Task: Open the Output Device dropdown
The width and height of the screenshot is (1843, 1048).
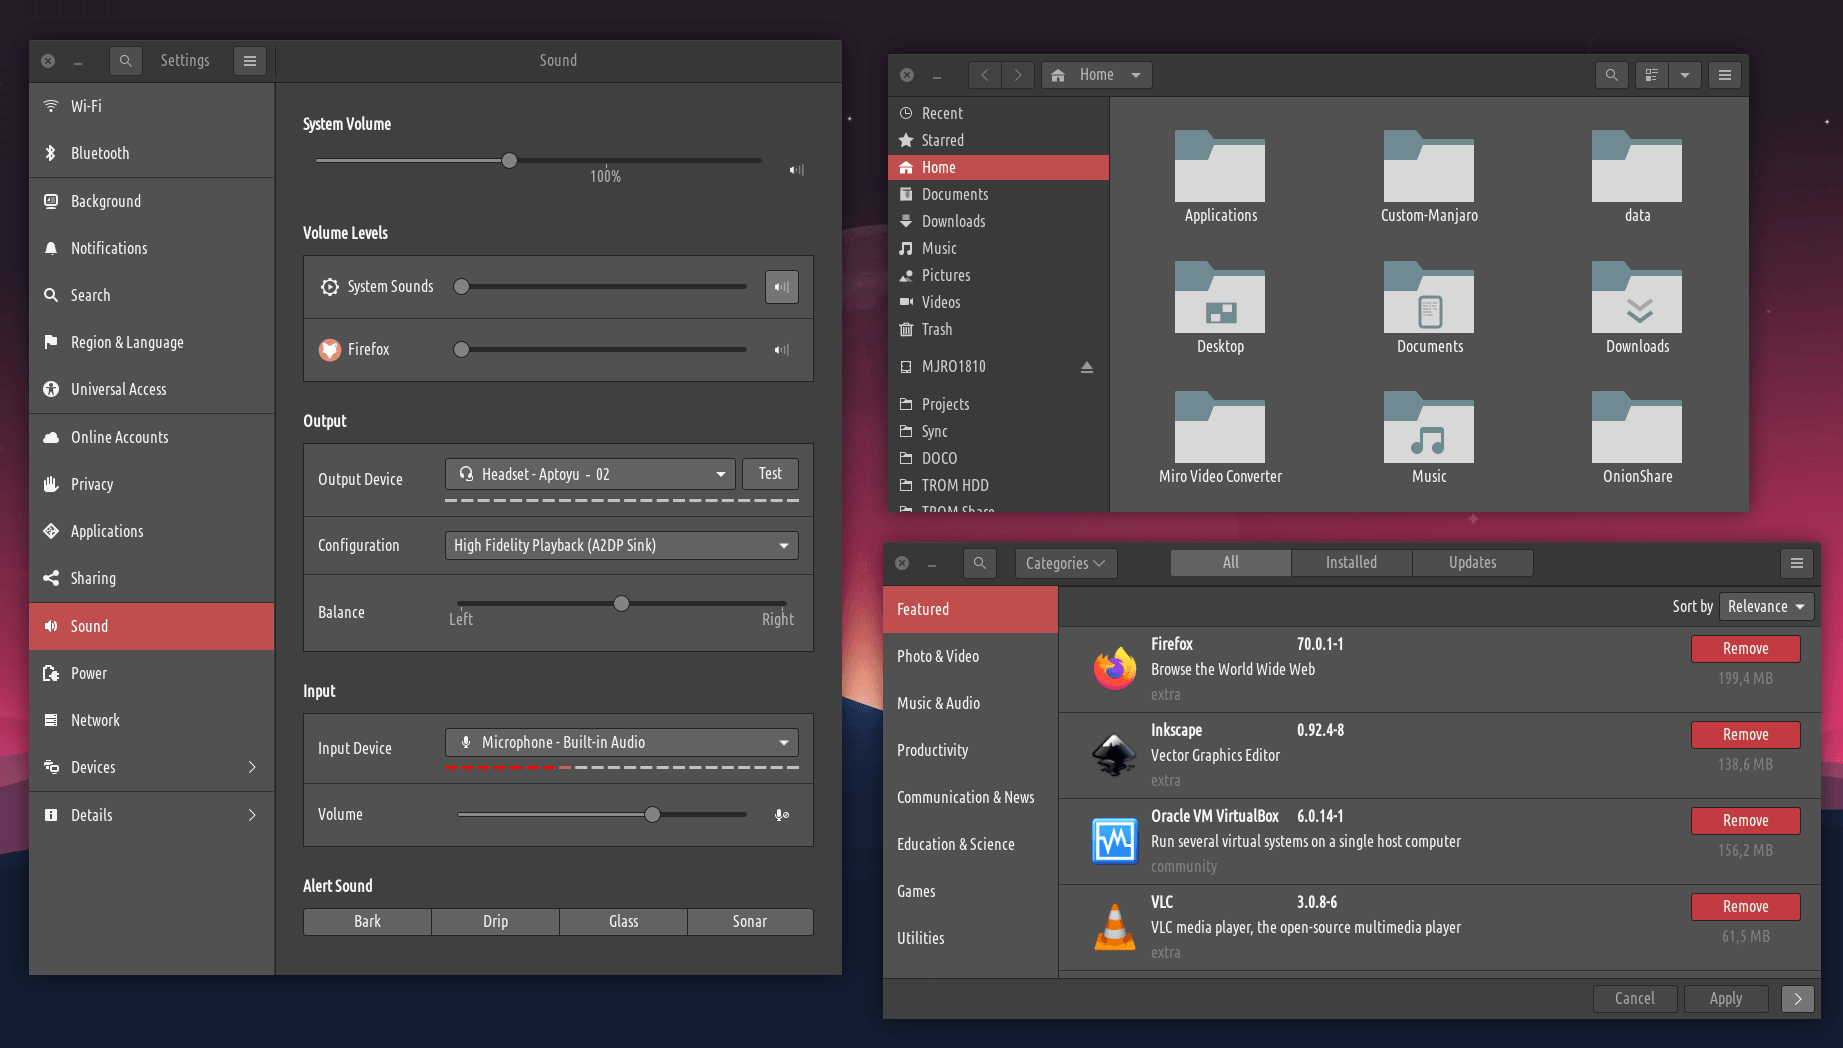Action: pos(590,474)
